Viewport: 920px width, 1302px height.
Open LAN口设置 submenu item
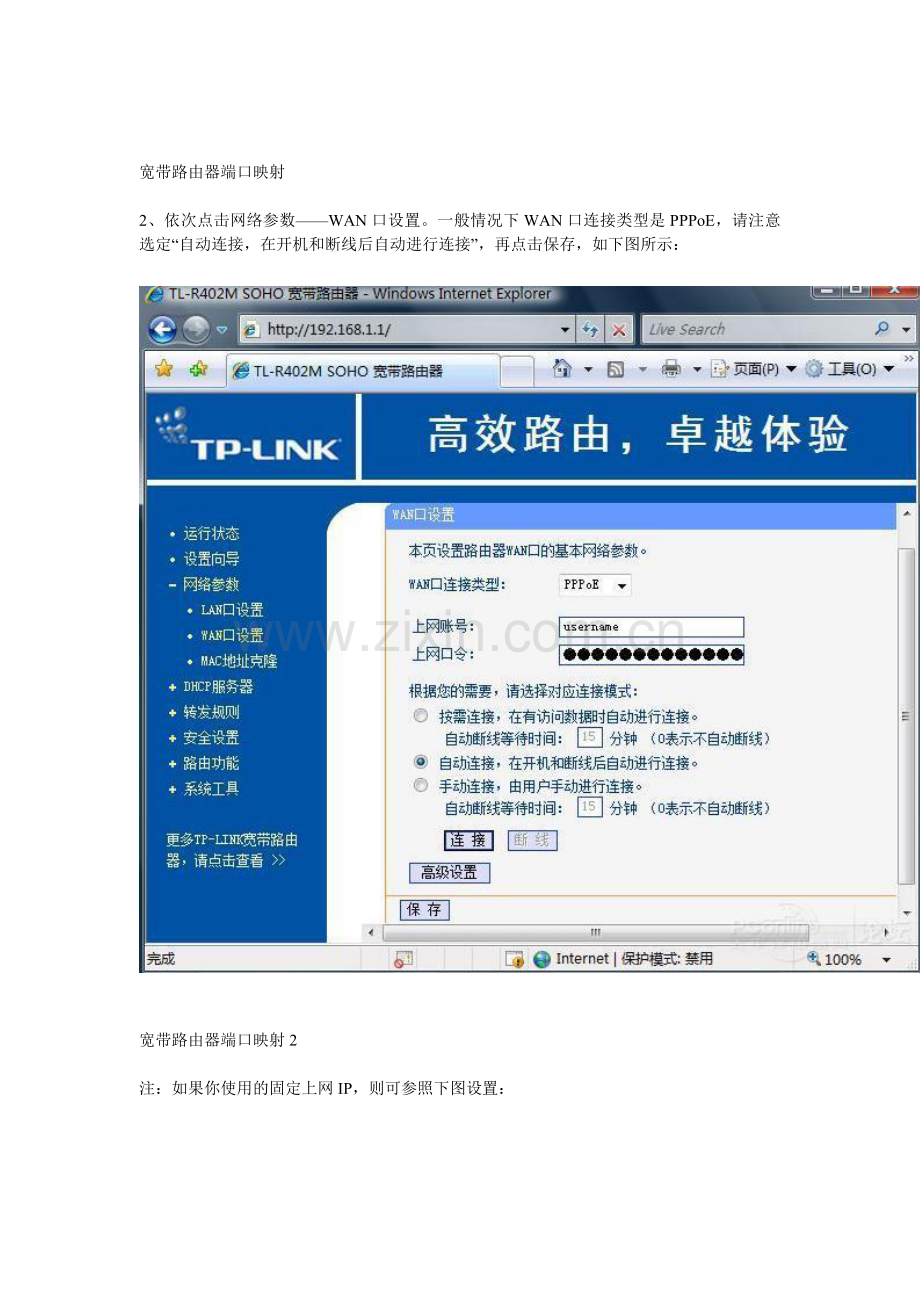click(231, 610)
